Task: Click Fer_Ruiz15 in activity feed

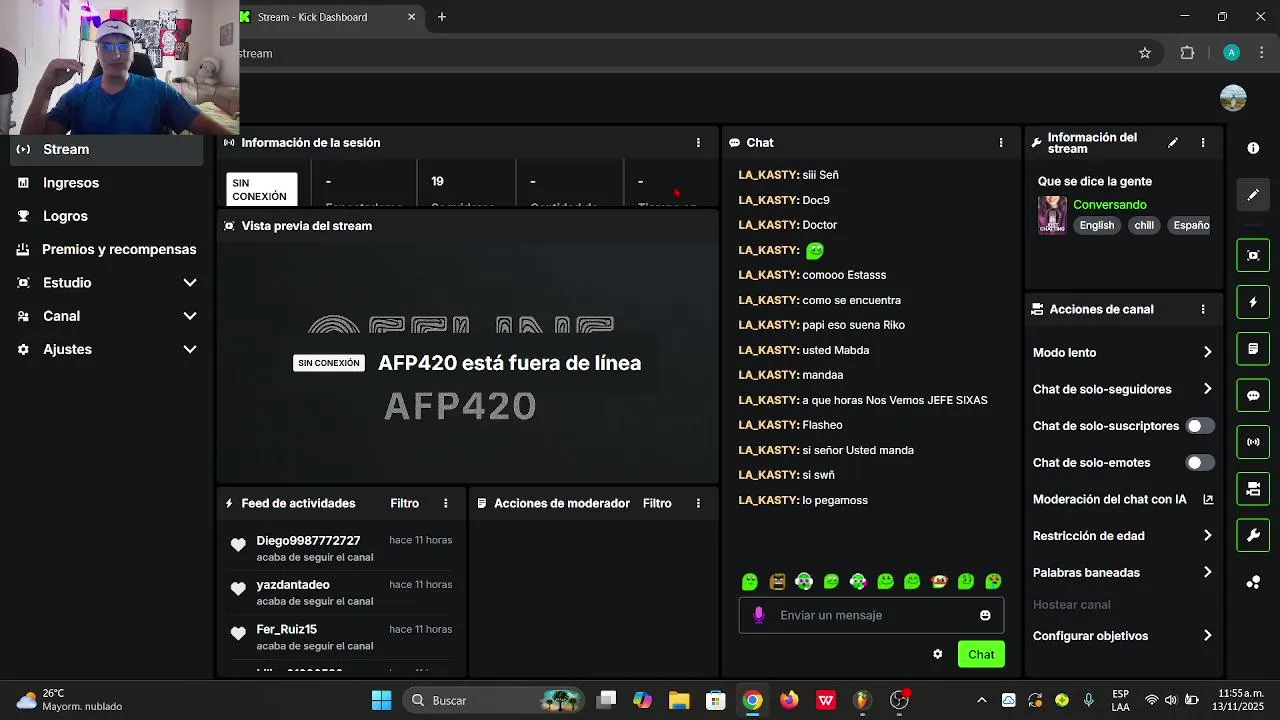Action: click(x=286, y=630)
